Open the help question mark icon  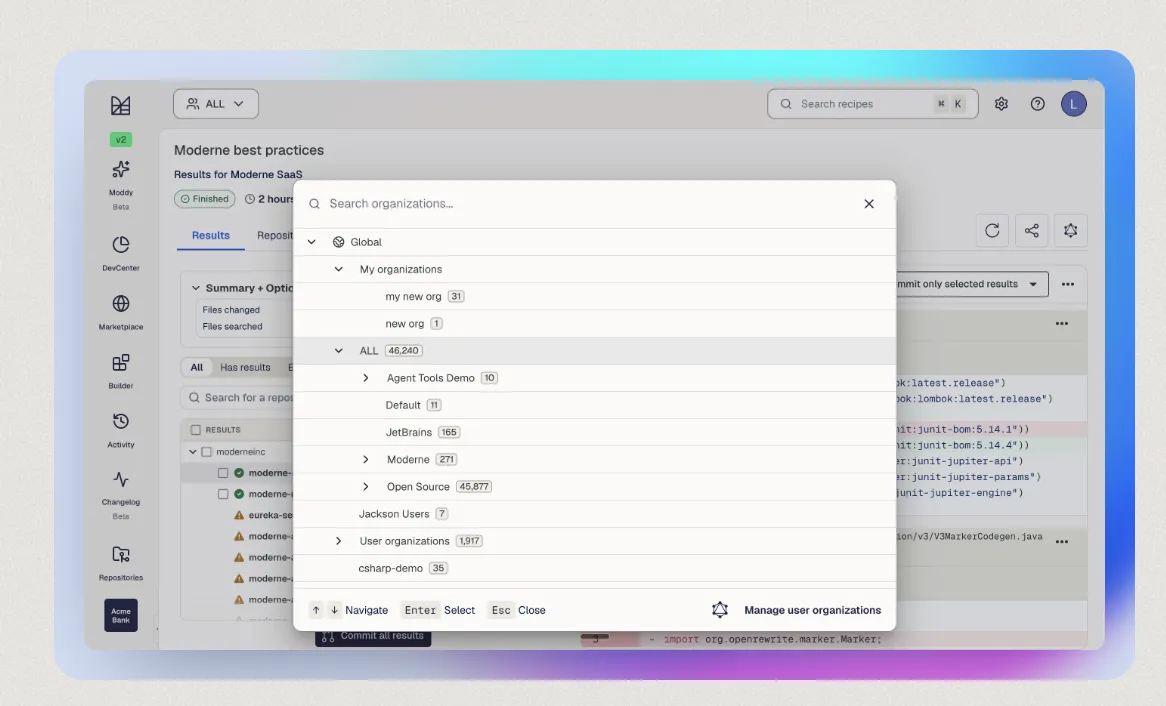(1037, 104)
